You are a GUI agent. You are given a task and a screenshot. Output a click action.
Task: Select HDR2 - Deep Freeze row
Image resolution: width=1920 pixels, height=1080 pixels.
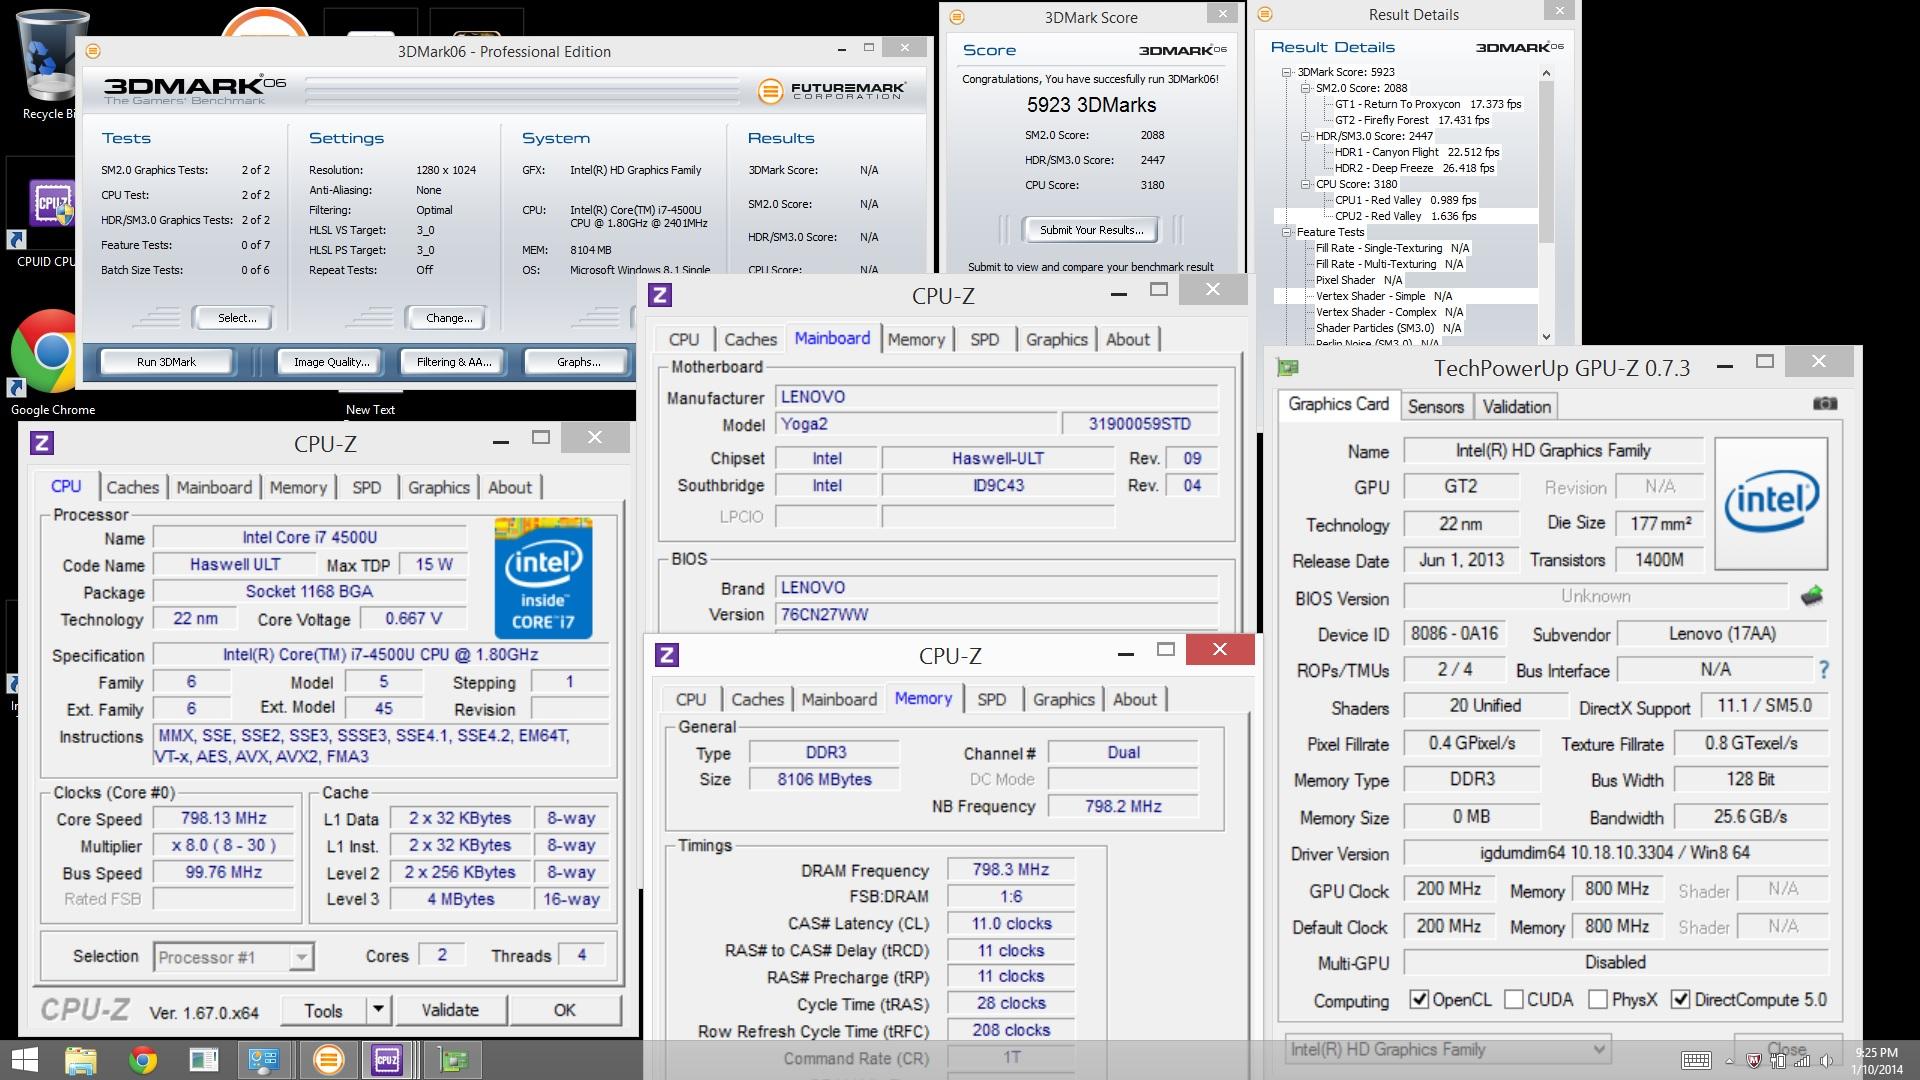[1414, 168]
